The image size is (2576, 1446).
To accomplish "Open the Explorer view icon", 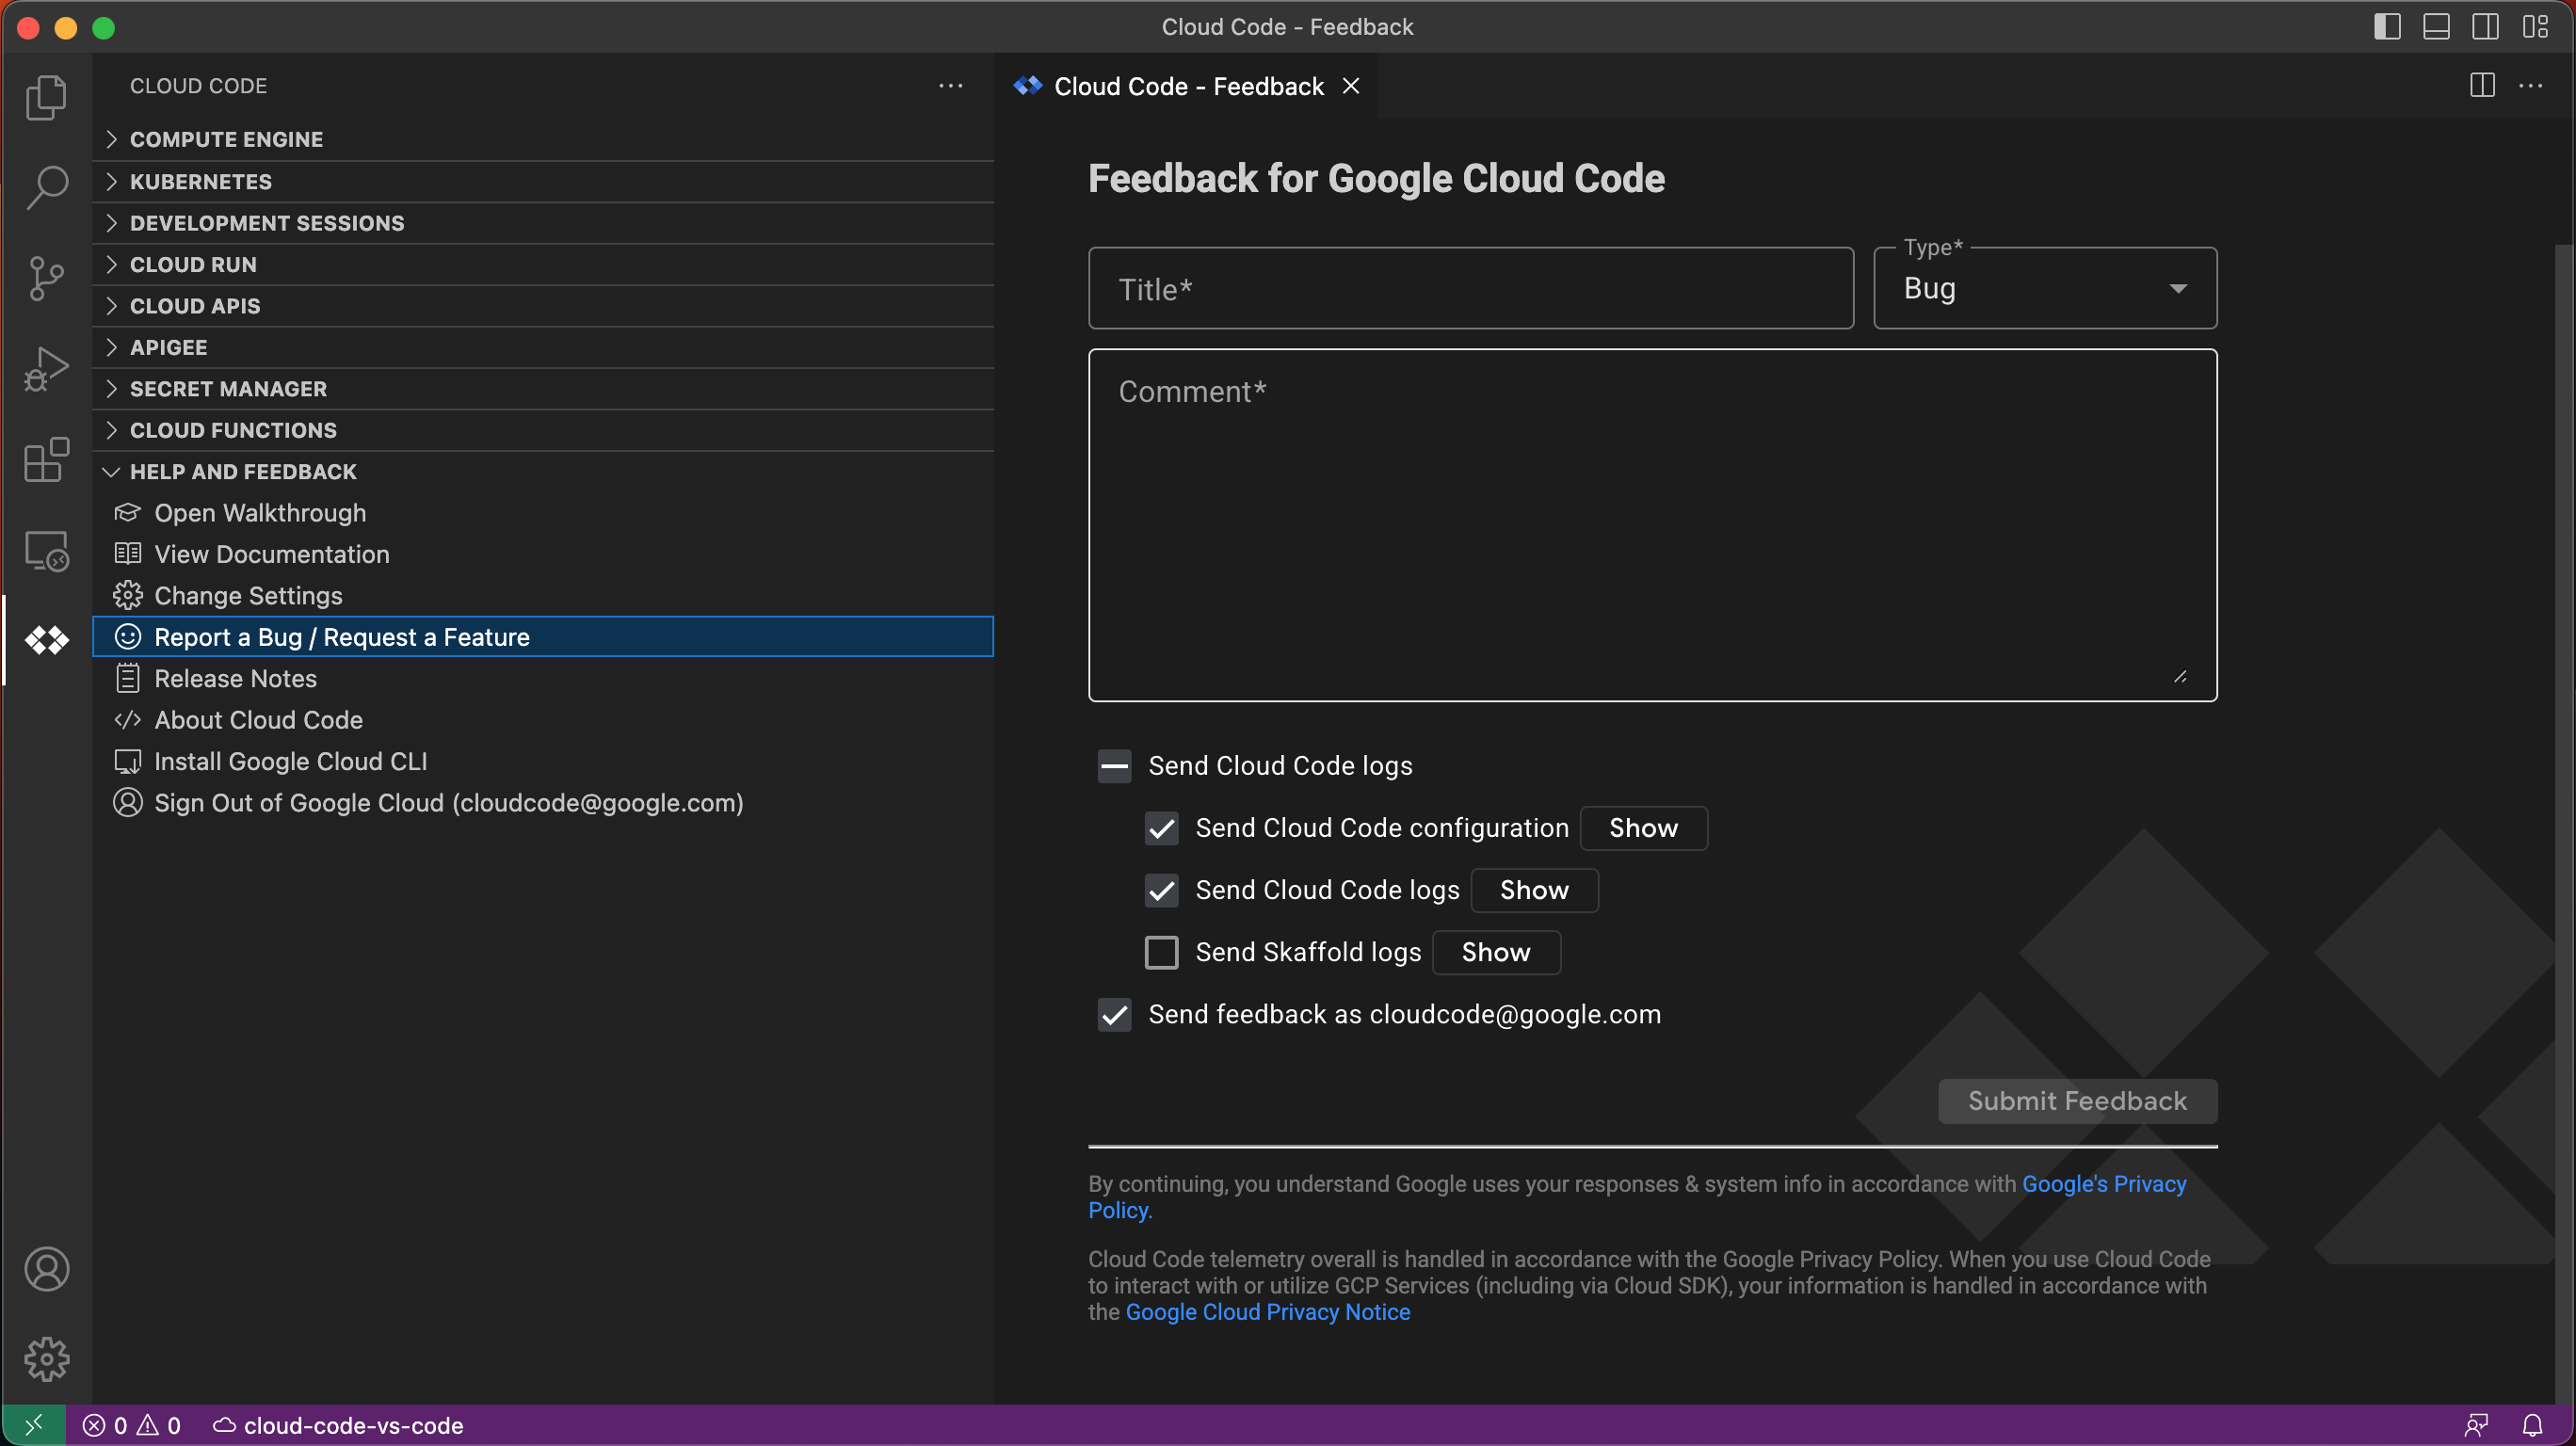I will (46, 97).
